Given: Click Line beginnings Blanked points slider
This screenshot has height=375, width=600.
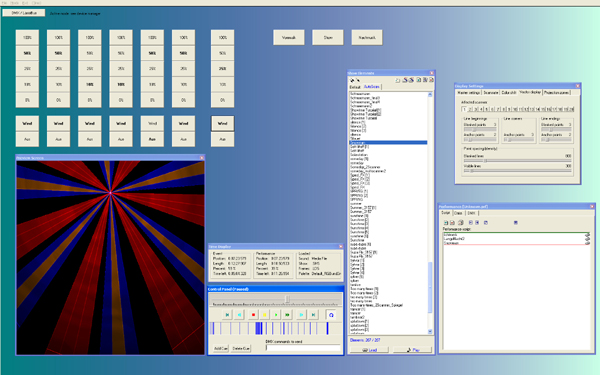Looking at the screenshot, I should 480,130.
